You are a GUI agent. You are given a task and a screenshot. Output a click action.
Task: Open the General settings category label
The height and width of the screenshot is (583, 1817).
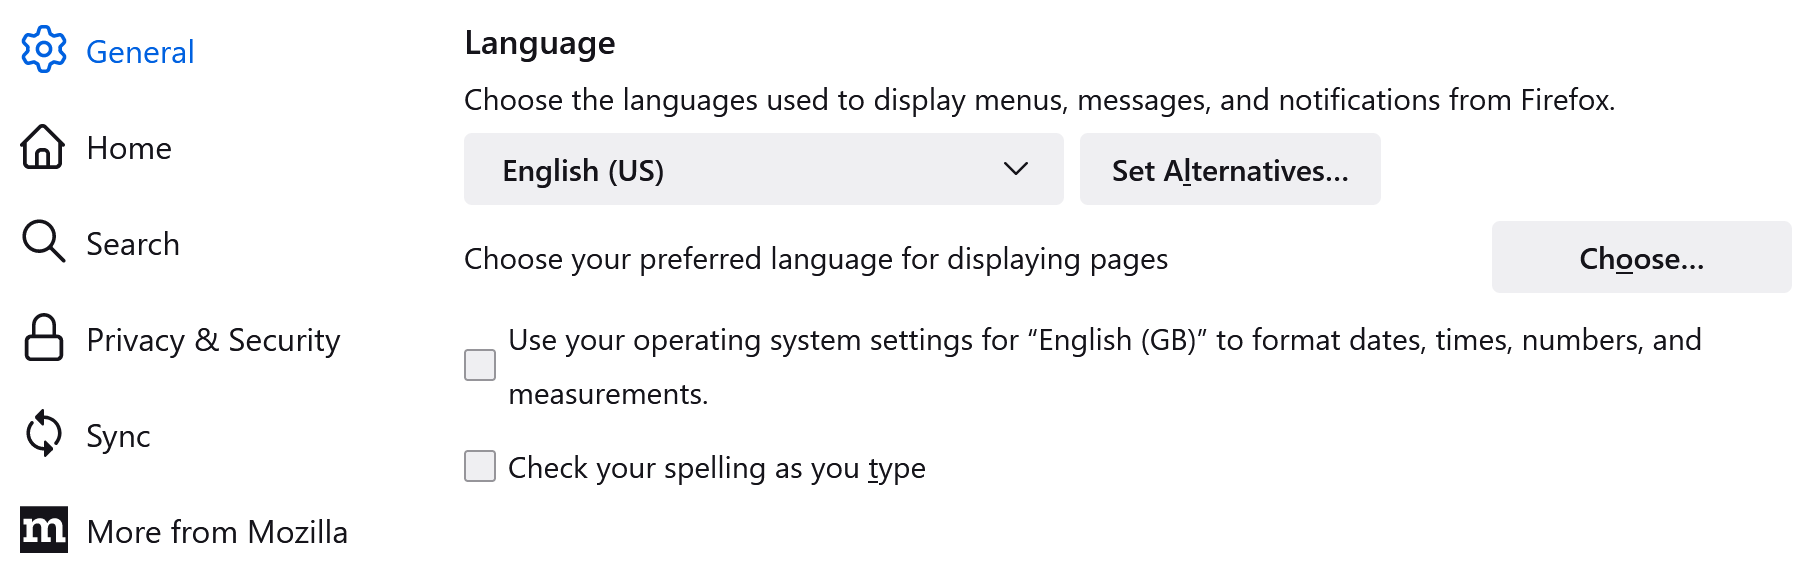coord(140,52)
